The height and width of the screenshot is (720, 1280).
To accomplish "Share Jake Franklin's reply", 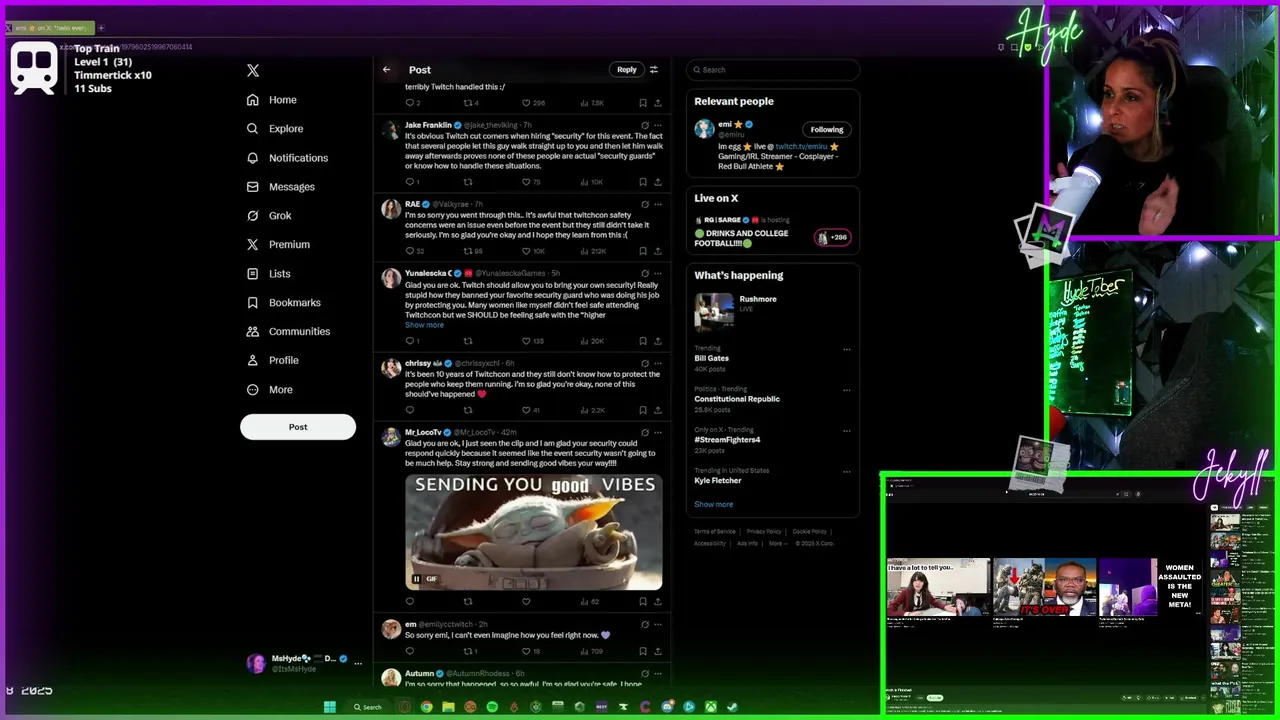I will tap(657, 182).
